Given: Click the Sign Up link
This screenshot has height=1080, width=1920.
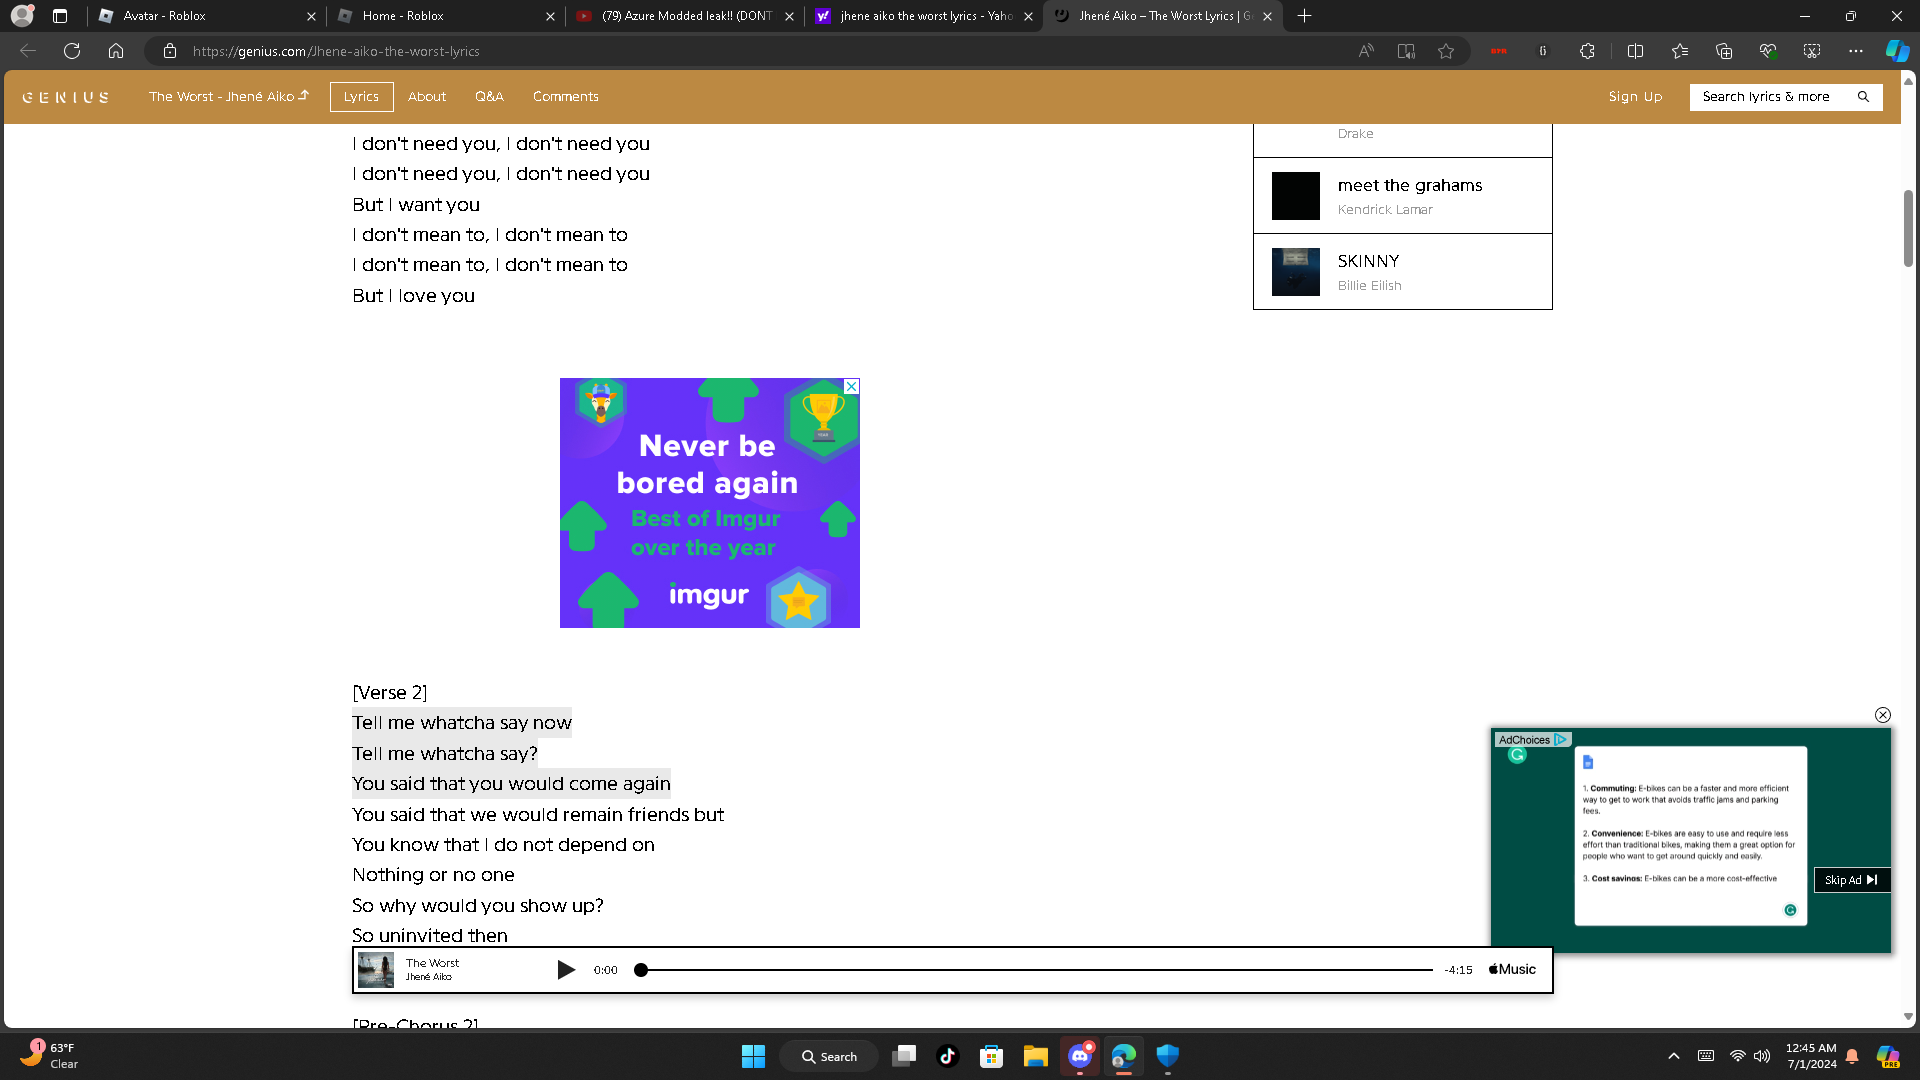Looking at the screenshot, I should tap(1635, 97).
